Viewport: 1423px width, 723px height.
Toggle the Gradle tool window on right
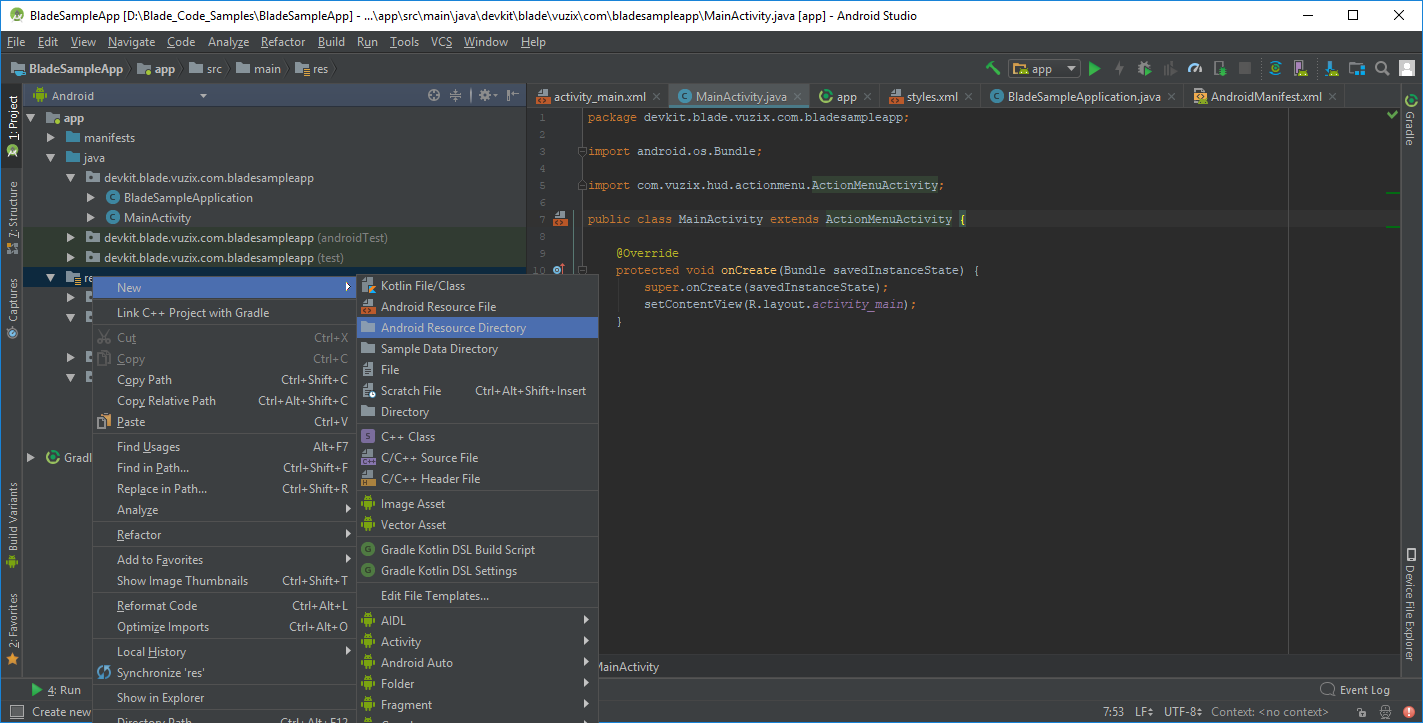1411,121
